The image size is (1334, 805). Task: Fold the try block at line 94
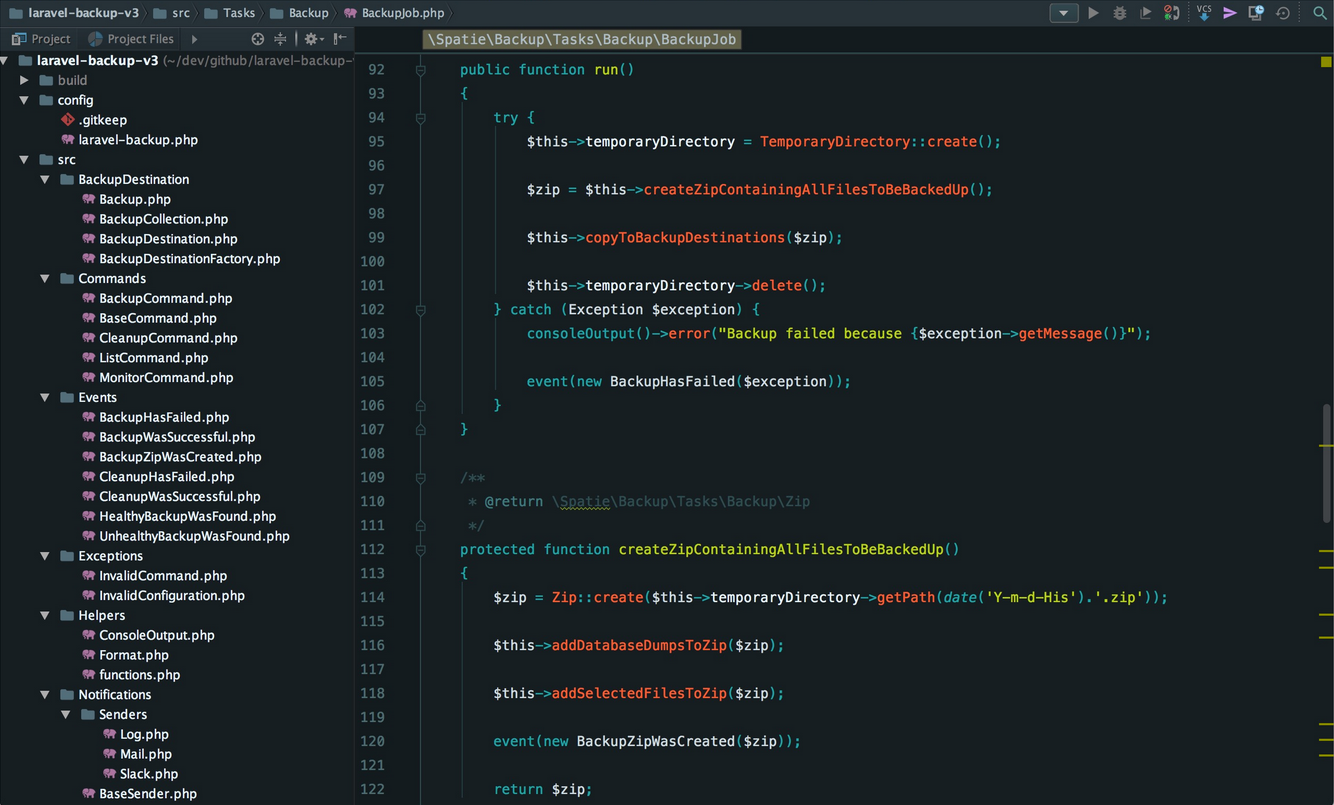(421, 118)
